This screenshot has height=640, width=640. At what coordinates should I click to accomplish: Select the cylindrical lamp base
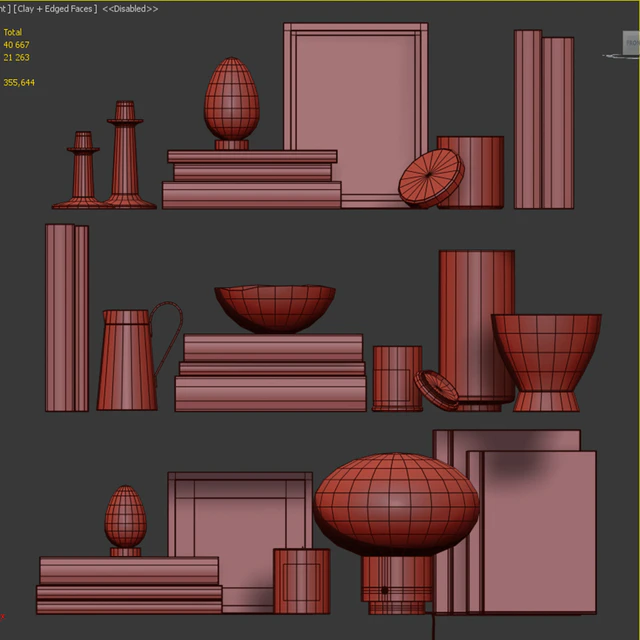(x=397, y=584)
